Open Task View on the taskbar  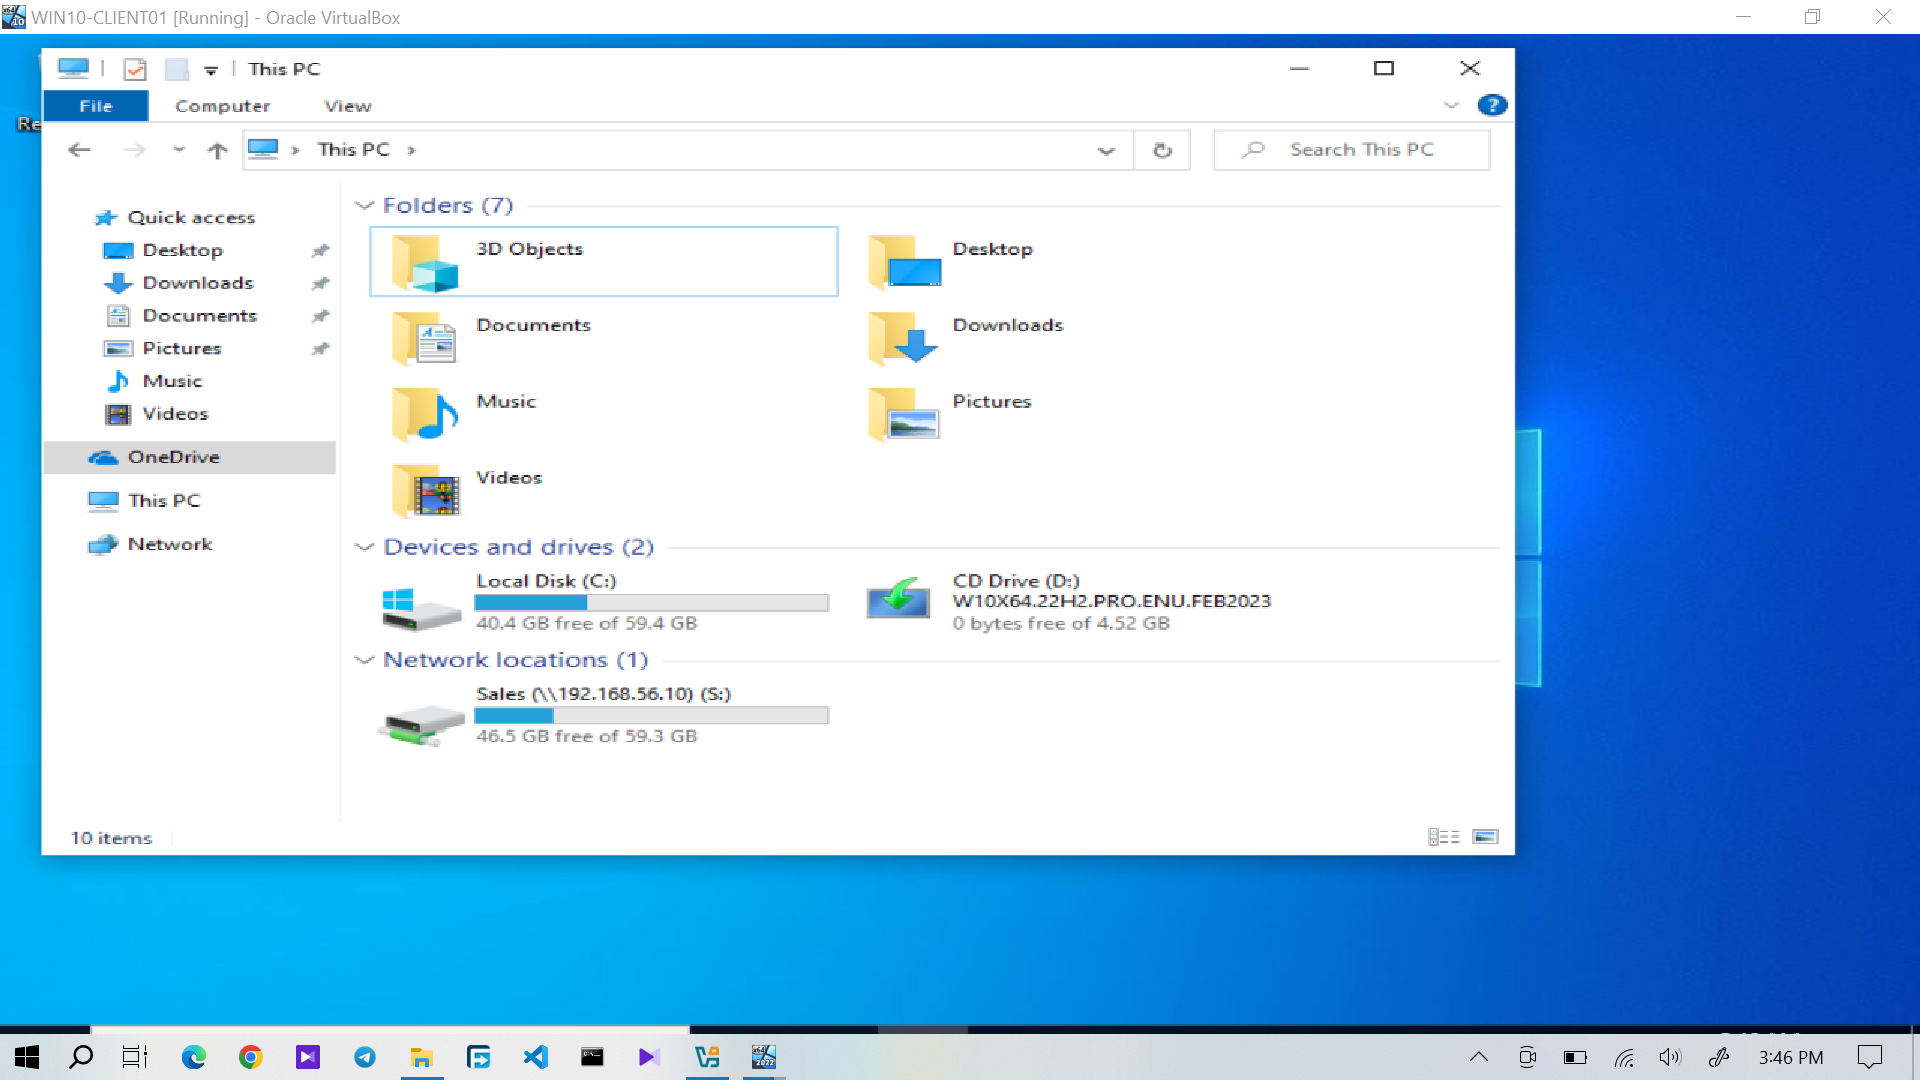tap(135, 1057)
